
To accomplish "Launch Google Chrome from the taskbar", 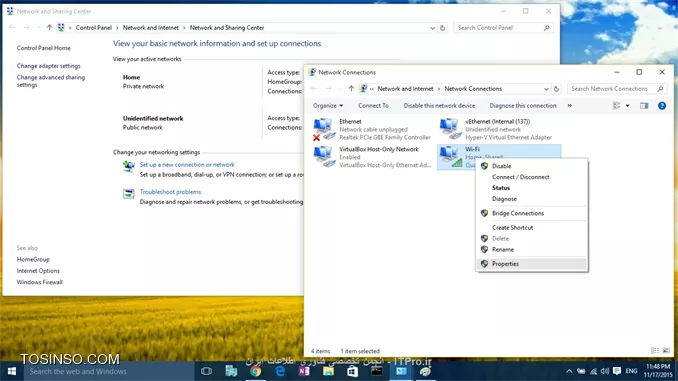I will pos(255,371).
